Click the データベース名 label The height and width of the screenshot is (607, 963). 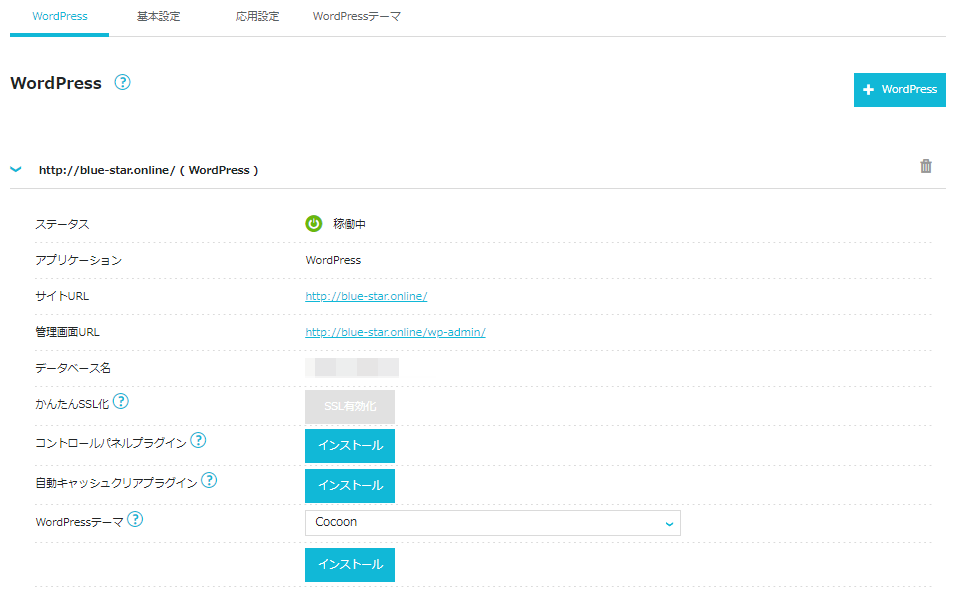[x=73, y=368]
